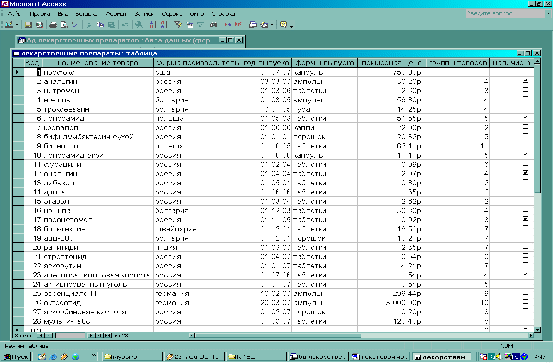Viewport: 554px width, 363px height.
Task: Click the record number field
Action: coord(71,335)
